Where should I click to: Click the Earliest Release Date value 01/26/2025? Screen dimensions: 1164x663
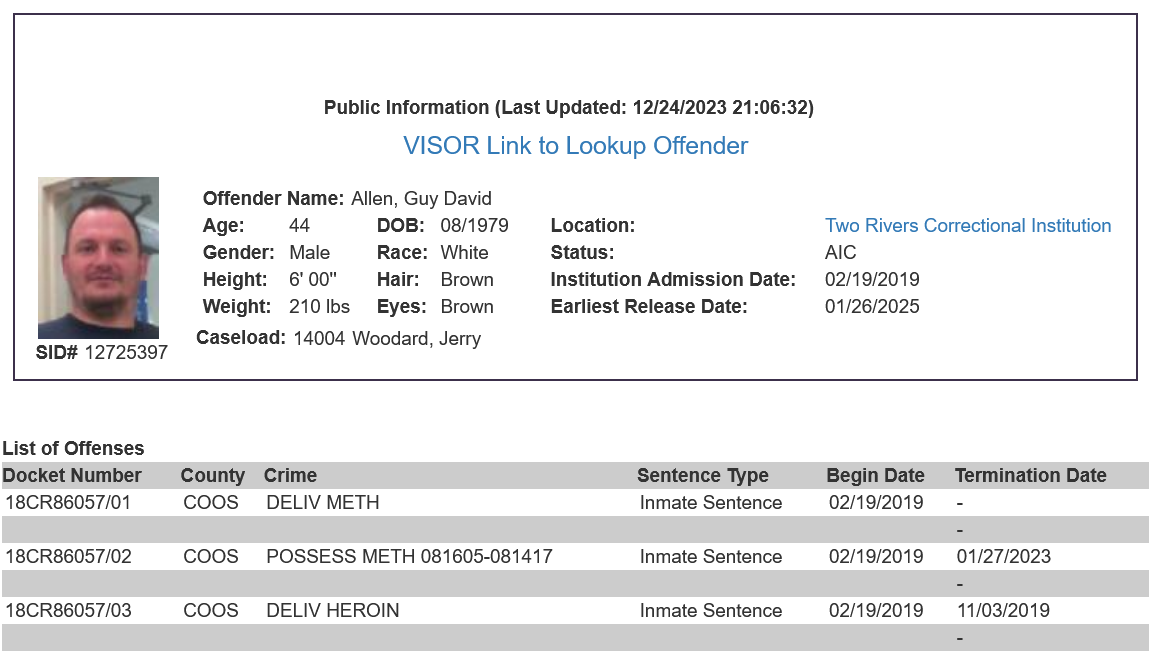pyautogui.click(x=872, y=307)
